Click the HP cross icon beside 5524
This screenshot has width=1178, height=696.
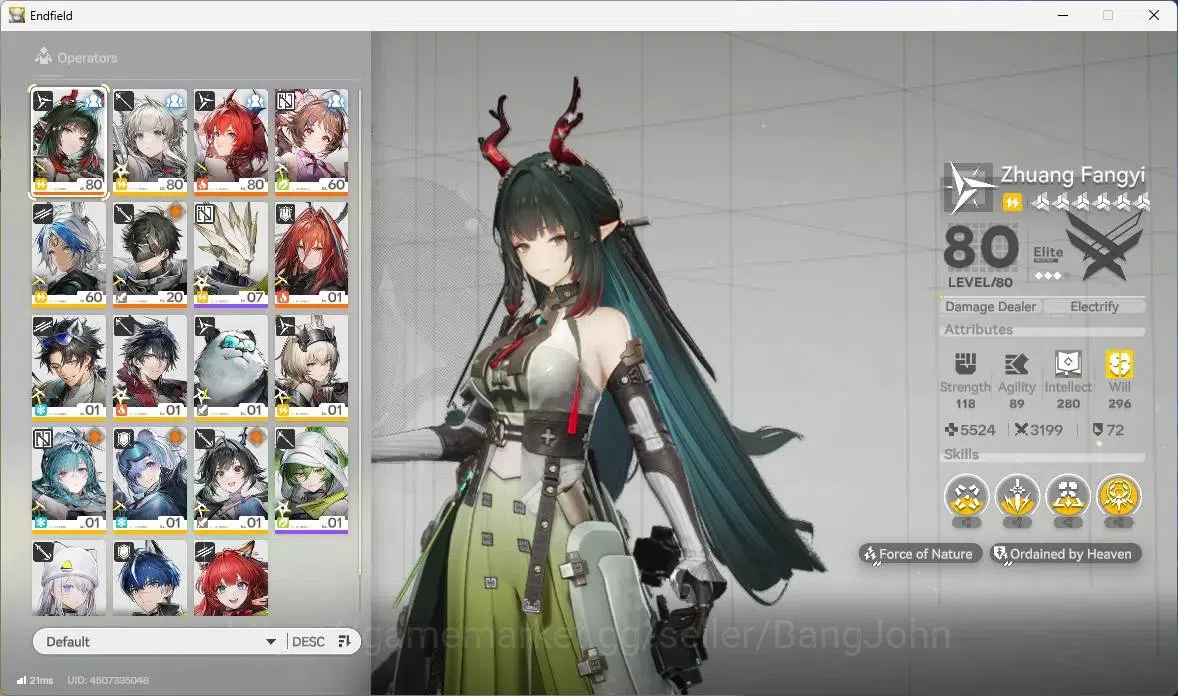coord(952,430)
